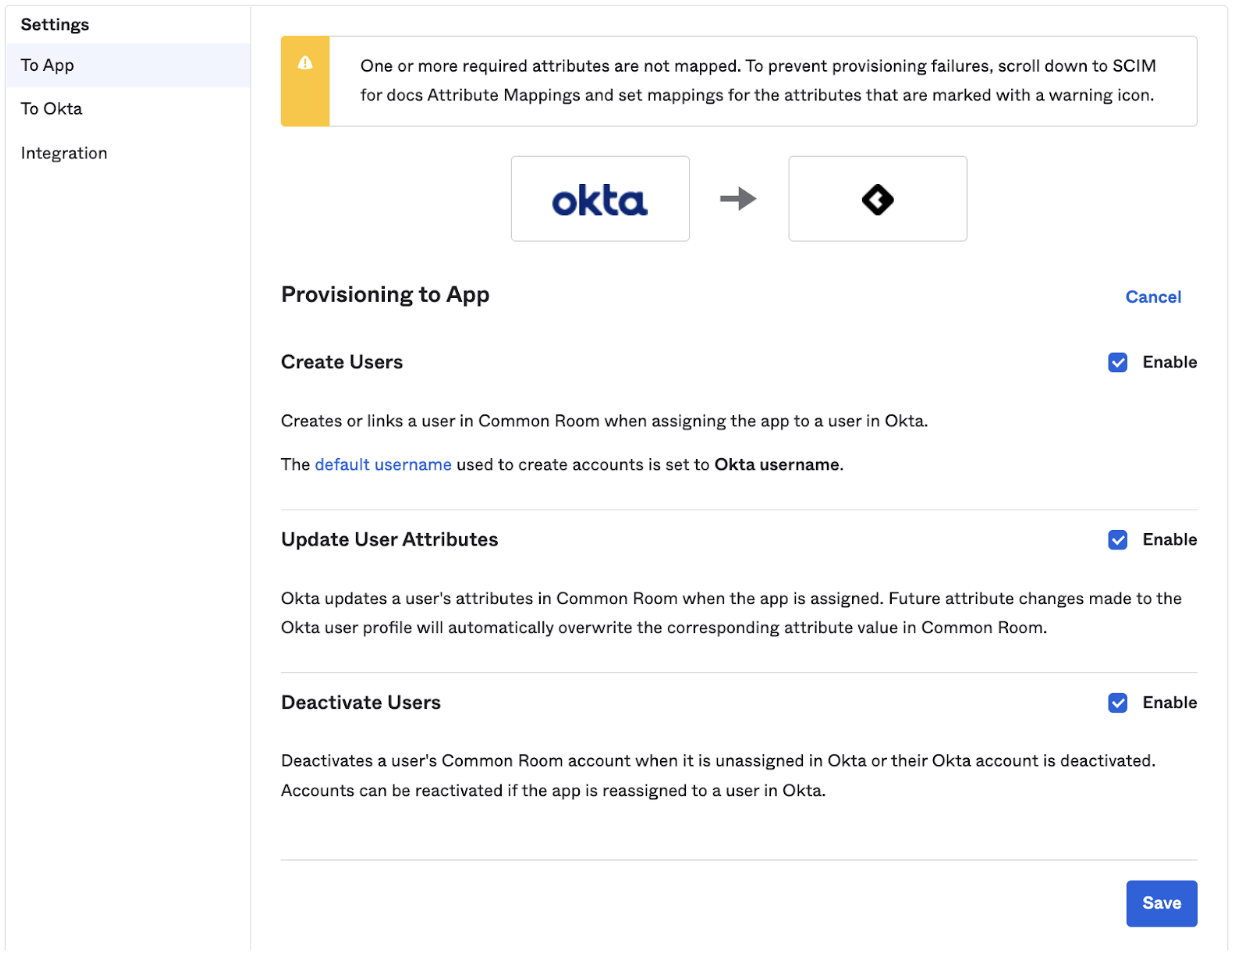The height and width of the screenshot is (978, 1234).
Task: Click the Settings sidebar heading
Action: click(x=55, y=25)
